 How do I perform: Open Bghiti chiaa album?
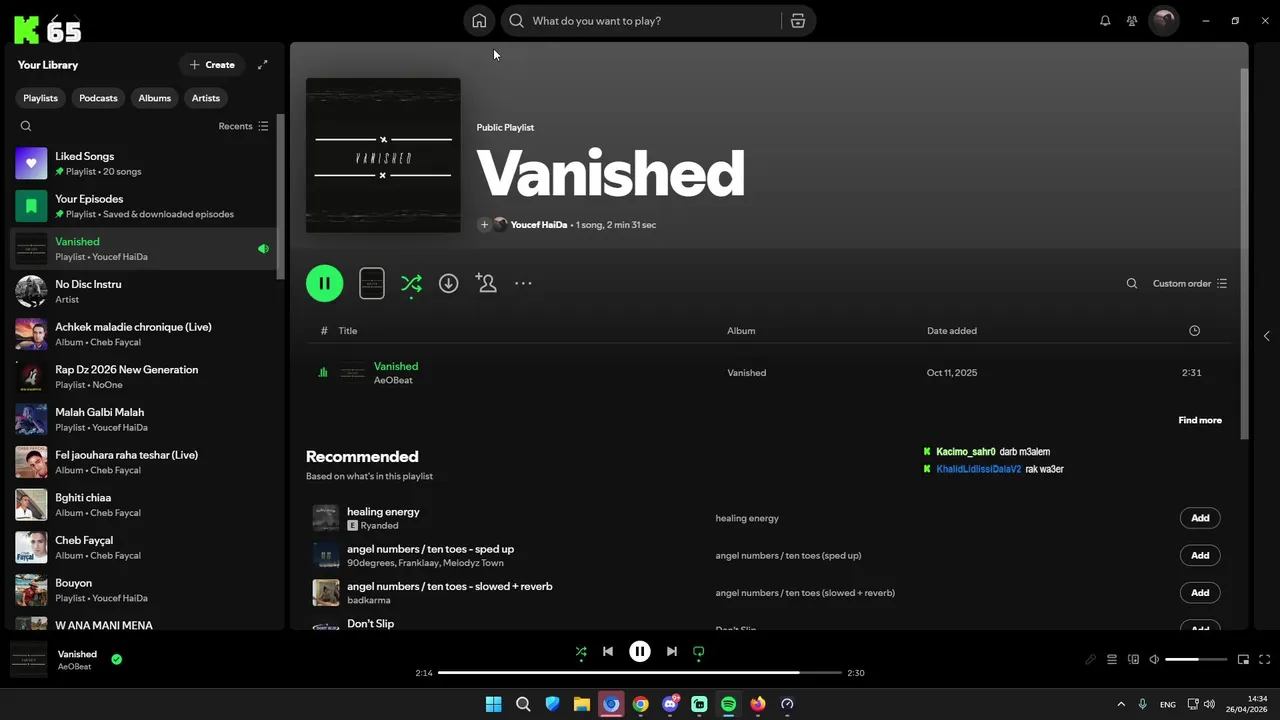145,505
